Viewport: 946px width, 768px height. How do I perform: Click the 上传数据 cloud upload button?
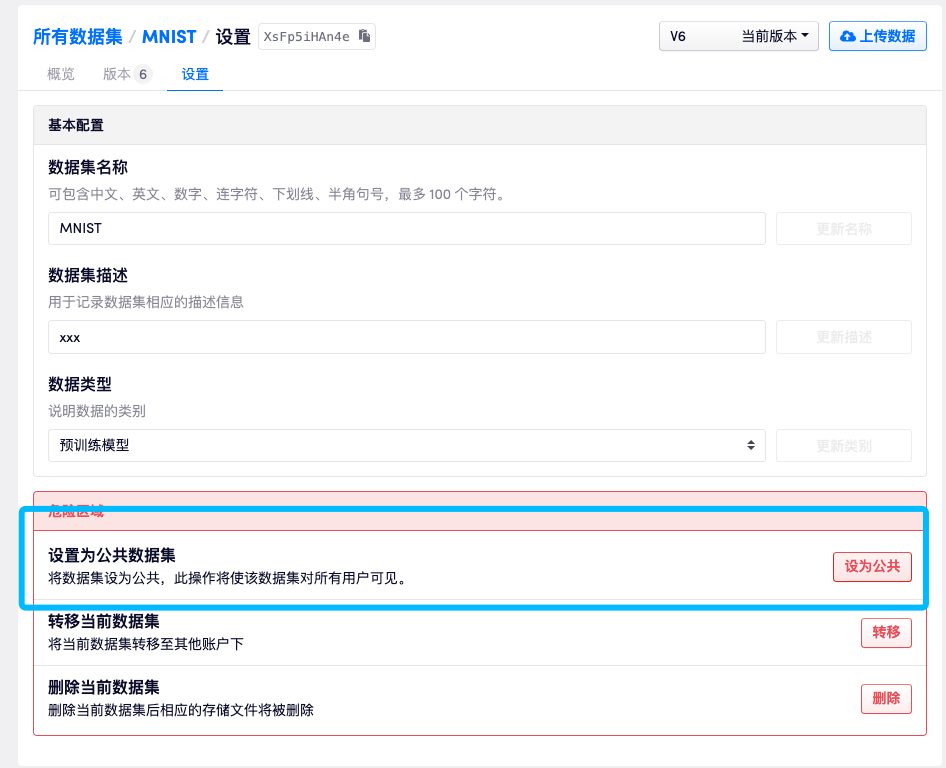click(x=877, y=36)
